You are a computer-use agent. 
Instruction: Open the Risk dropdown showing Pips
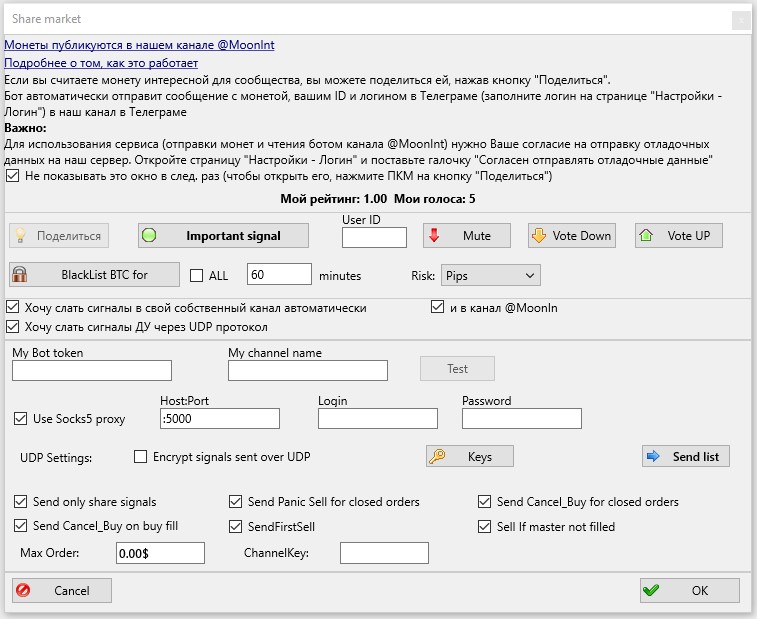pos(490,275)
